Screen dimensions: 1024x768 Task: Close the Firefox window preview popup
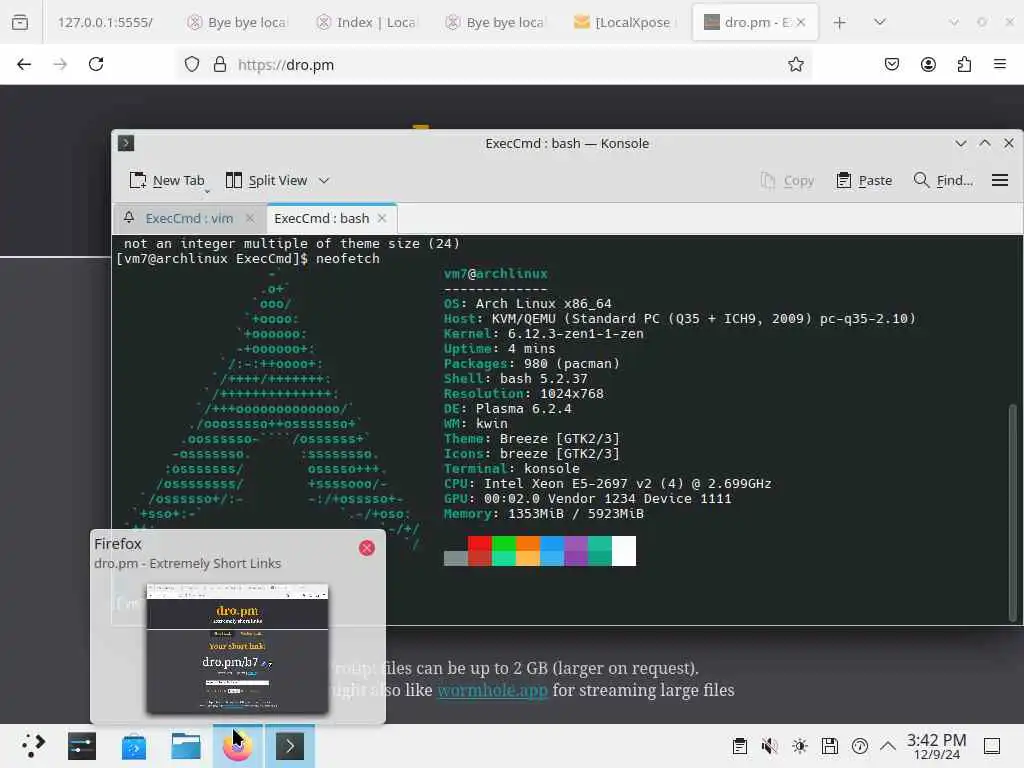click(x=366, y=548)
